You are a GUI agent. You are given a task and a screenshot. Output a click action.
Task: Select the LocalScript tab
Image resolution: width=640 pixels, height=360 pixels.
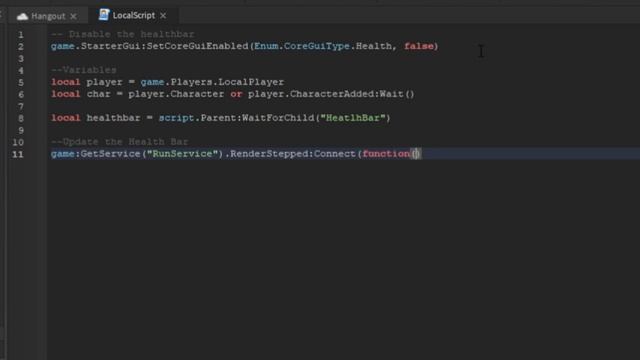click(133, 16)
